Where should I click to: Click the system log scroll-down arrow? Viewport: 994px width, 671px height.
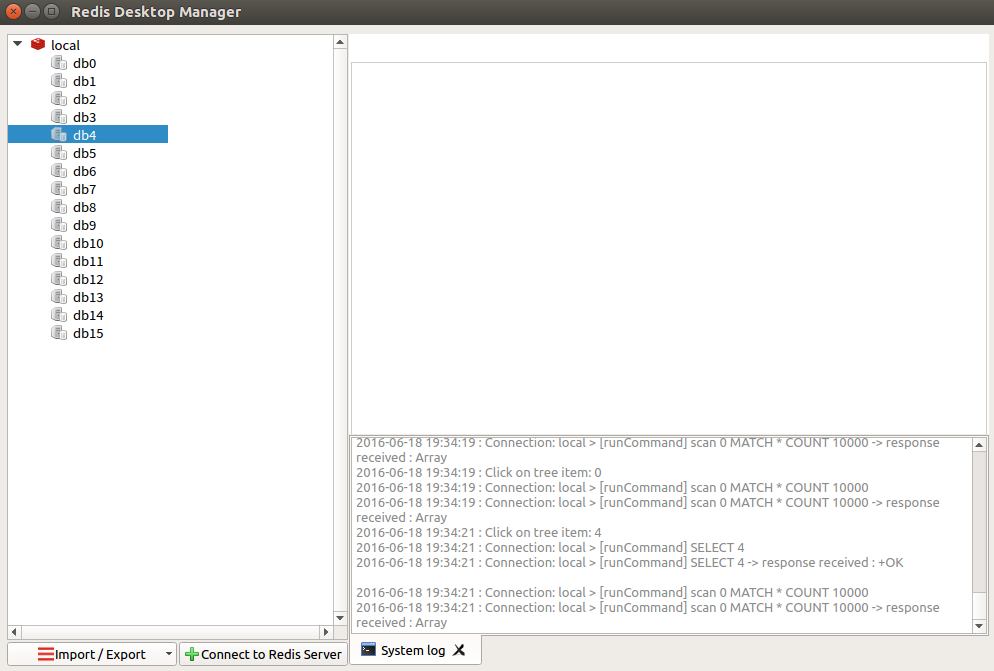click(979, 626)
